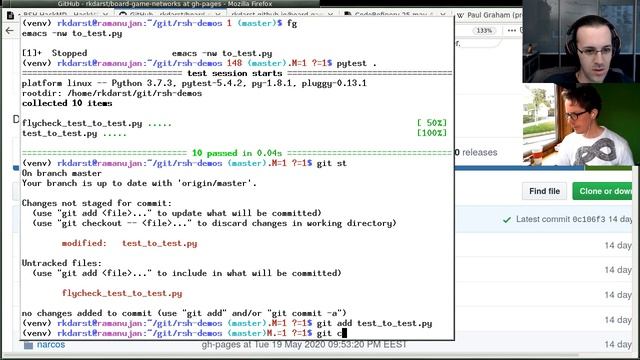Click 'rootdir: /home/rkdarst/git/rsh-demos' line

[112, 93]
